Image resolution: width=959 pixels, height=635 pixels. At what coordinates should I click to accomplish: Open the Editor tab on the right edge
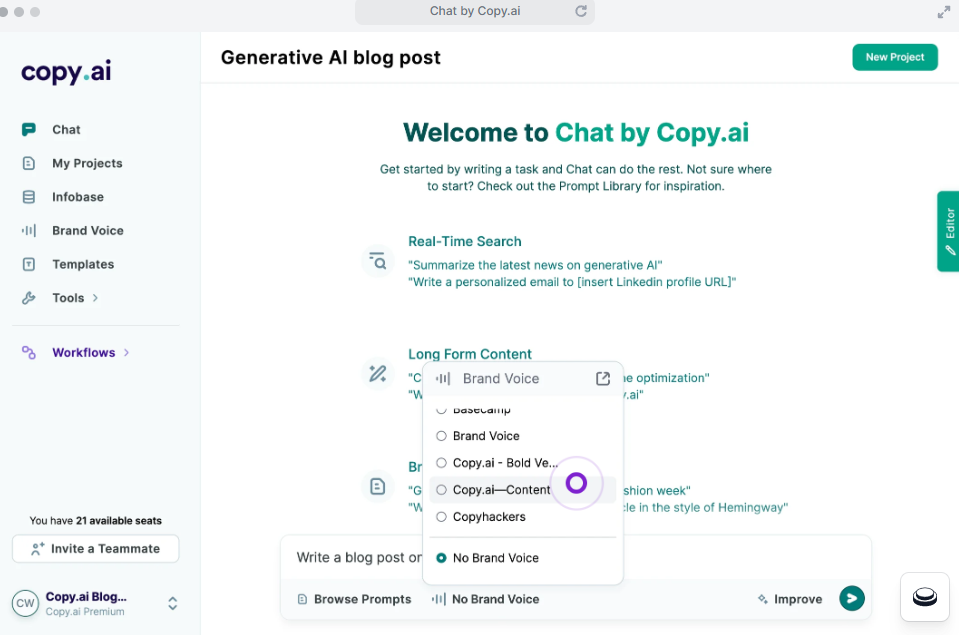(x=948, y=231)
